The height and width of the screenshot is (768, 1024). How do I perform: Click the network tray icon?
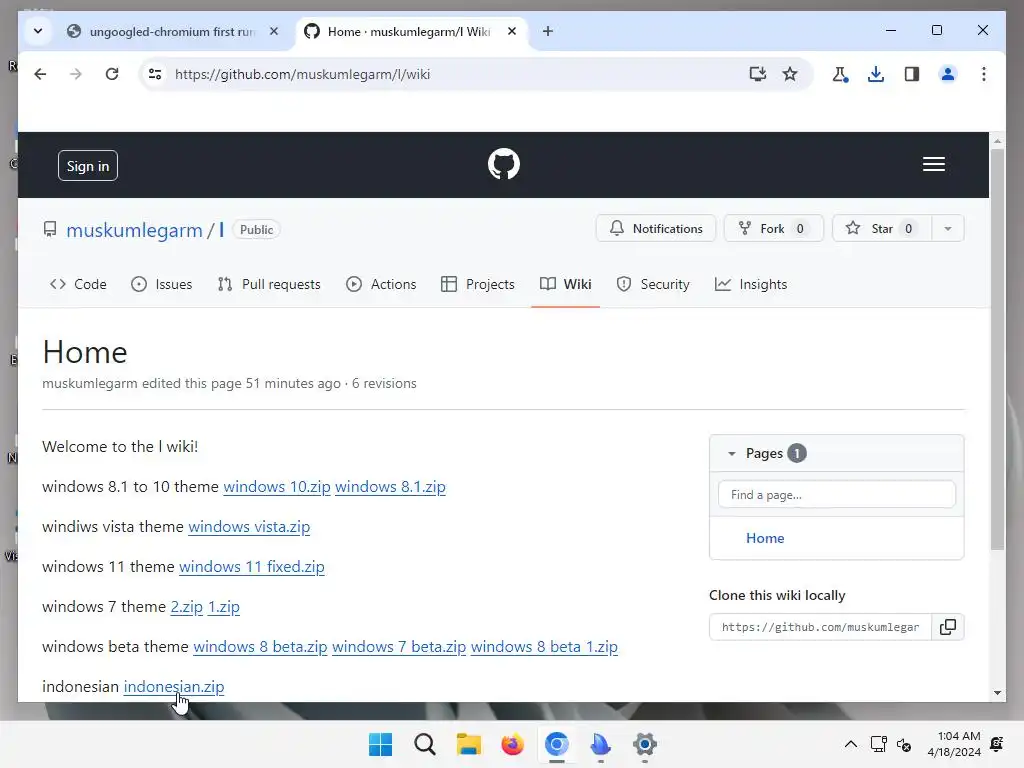point(878,744)
